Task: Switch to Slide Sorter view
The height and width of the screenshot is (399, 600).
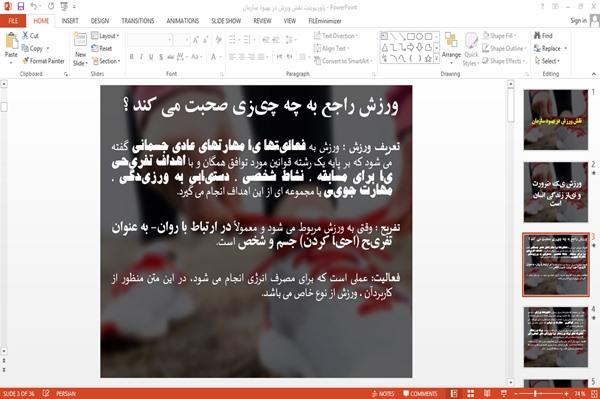Action: [471, 394]
